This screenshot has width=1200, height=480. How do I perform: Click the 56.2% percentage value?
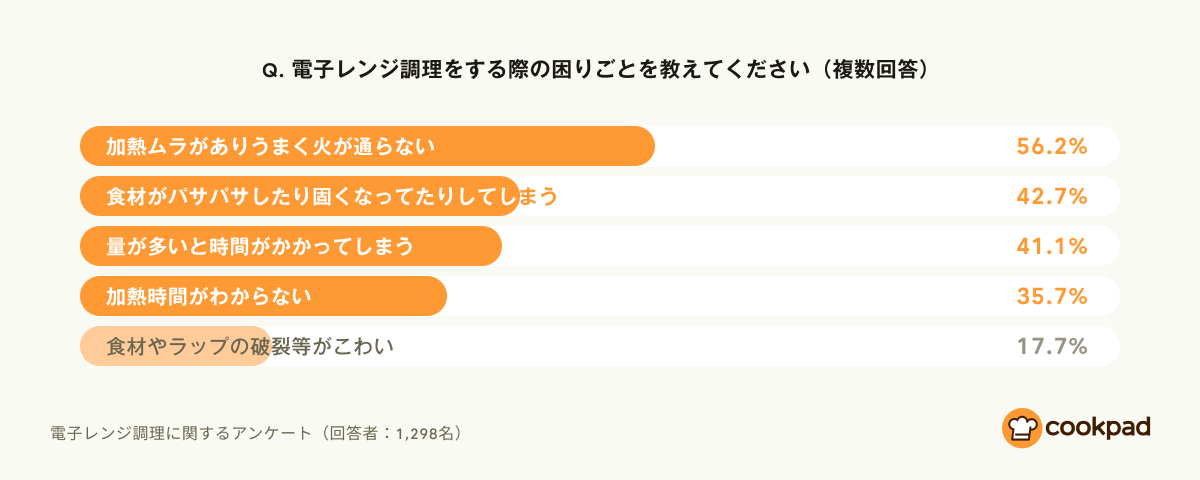click(1052, 146)
